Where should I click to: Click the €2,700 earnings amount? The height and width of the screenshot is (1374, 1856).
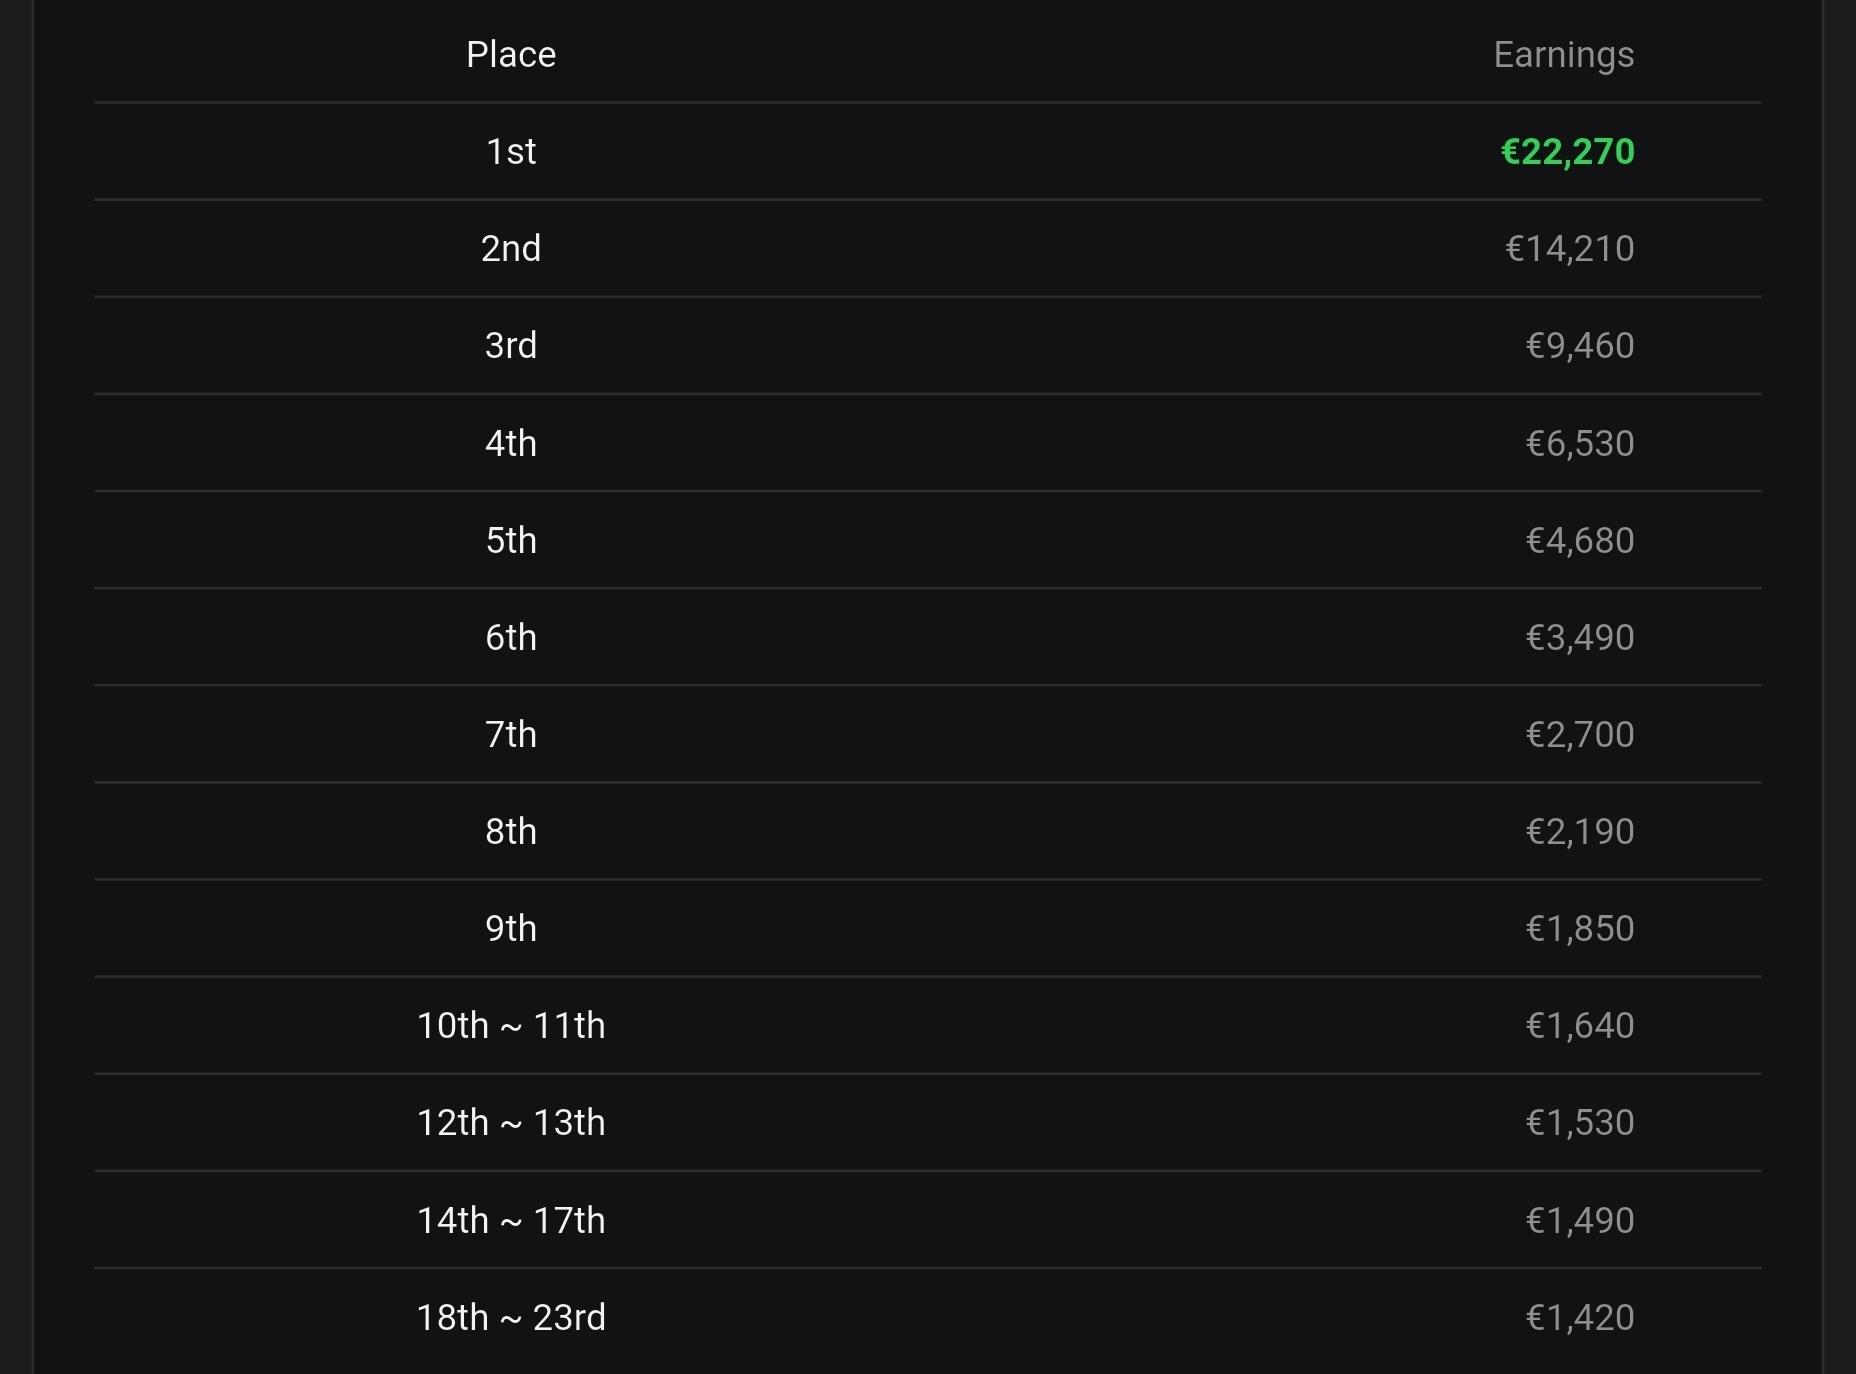pos(1579,734)
